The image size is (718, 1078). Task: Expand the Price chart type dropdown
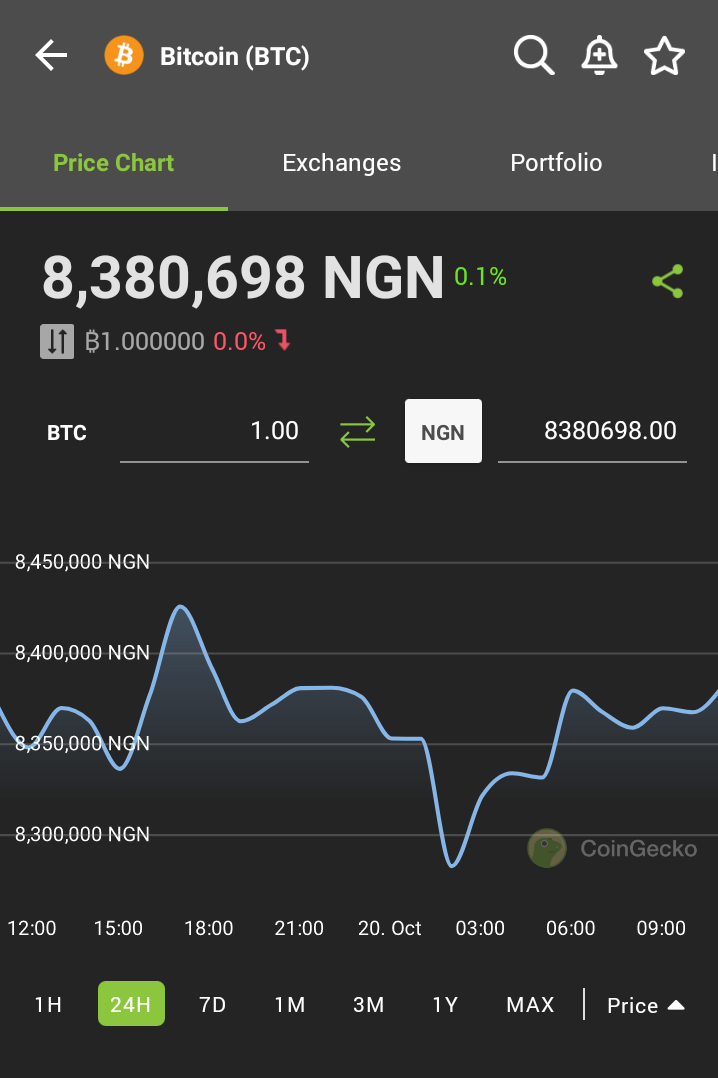pos(645,1005)
